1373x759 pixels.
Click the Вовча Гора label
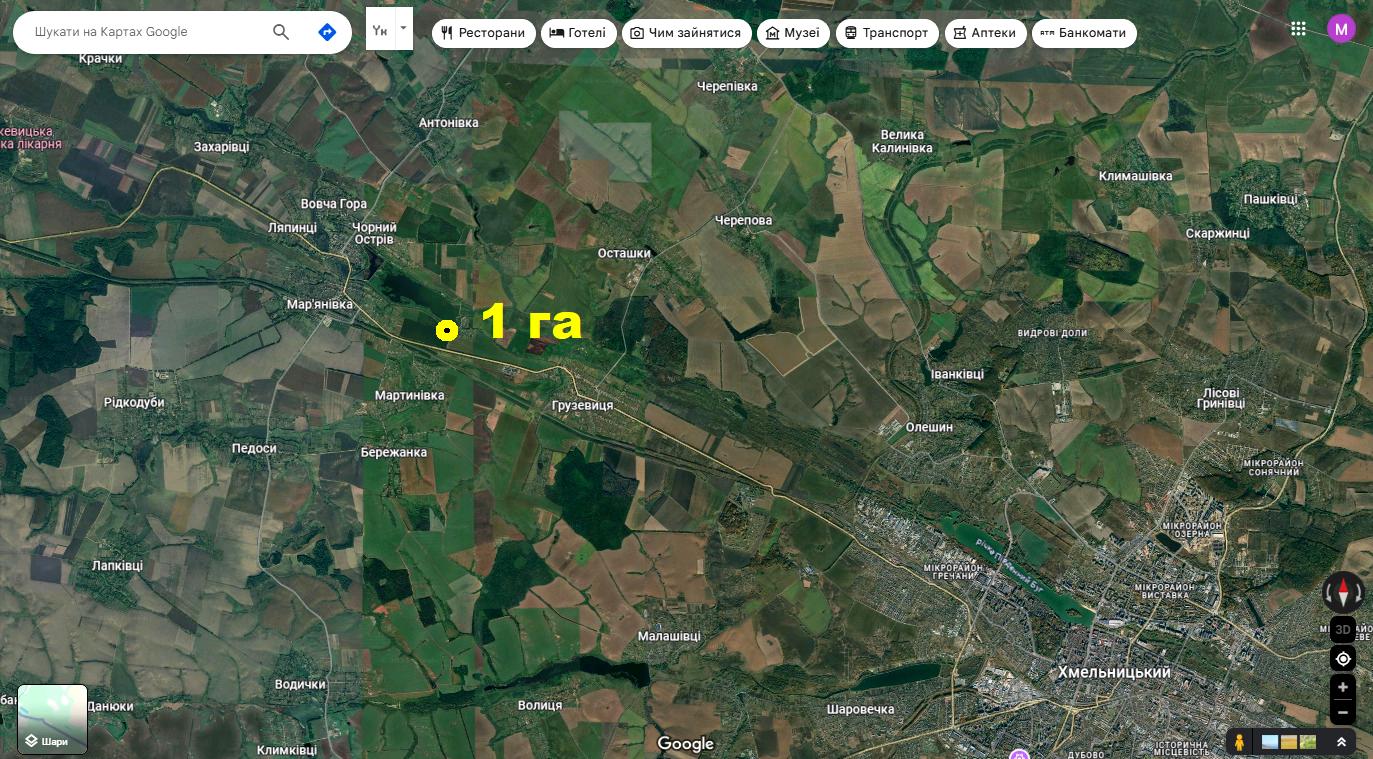[x=333, y=204]
